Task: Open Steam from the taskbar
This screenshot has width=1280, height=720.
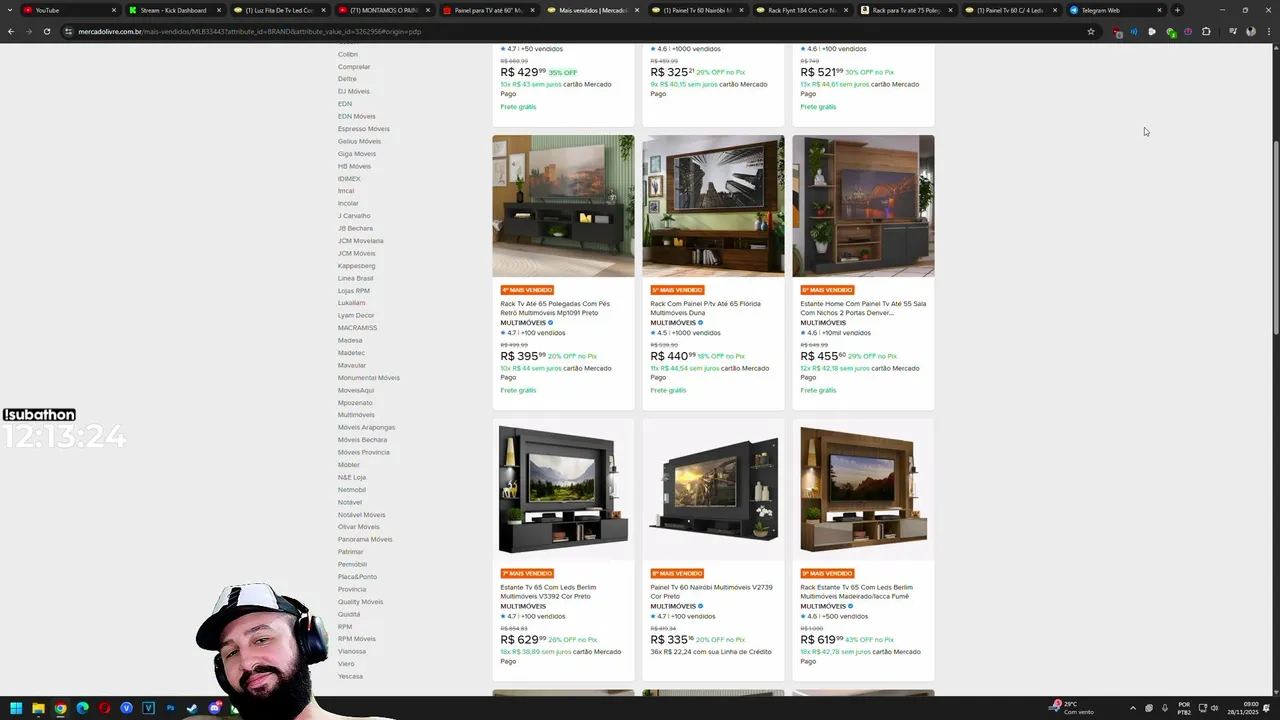Action: [192, 708]
